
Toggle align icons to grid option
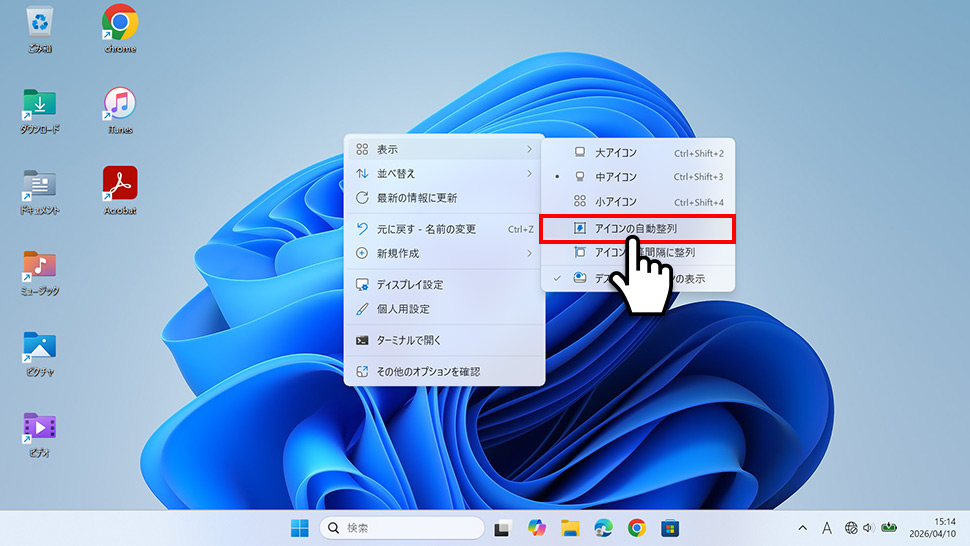pos(638,252)
